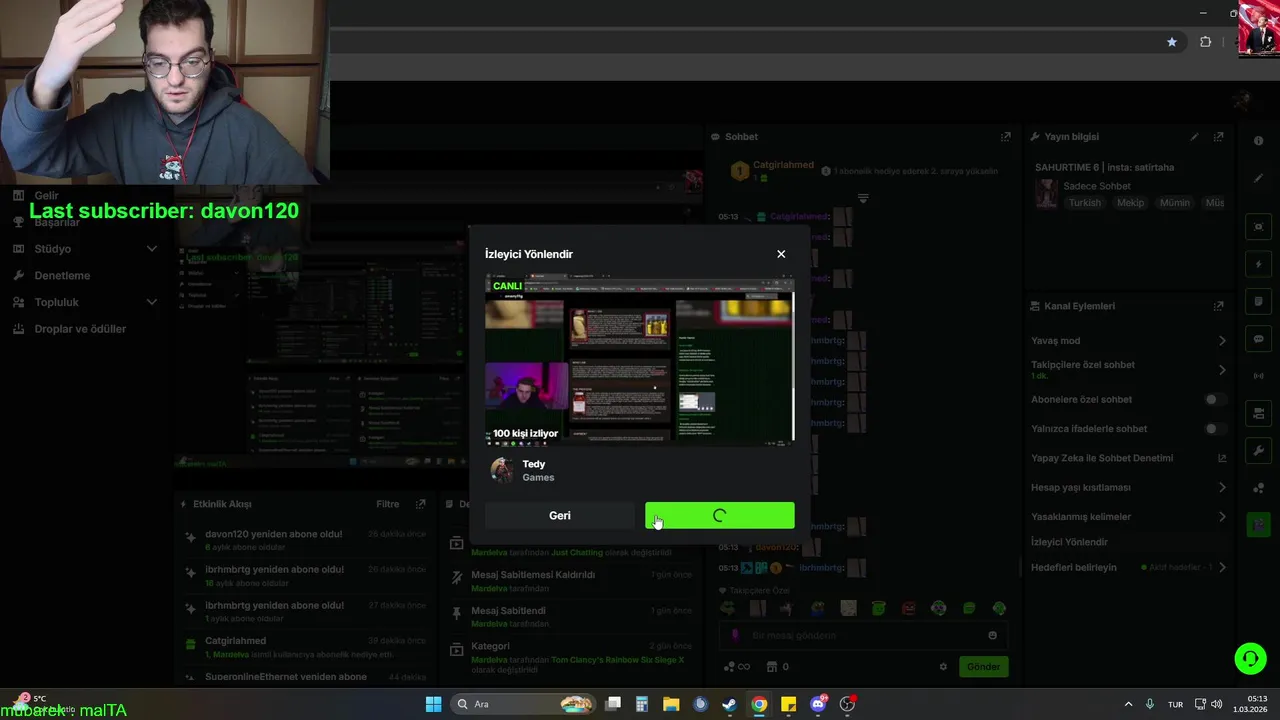The width and height of the screenshot is (1280, 720).
Task: Expand Hesap yaşı kısıtlaması
Action: (x=1222, y=488)
